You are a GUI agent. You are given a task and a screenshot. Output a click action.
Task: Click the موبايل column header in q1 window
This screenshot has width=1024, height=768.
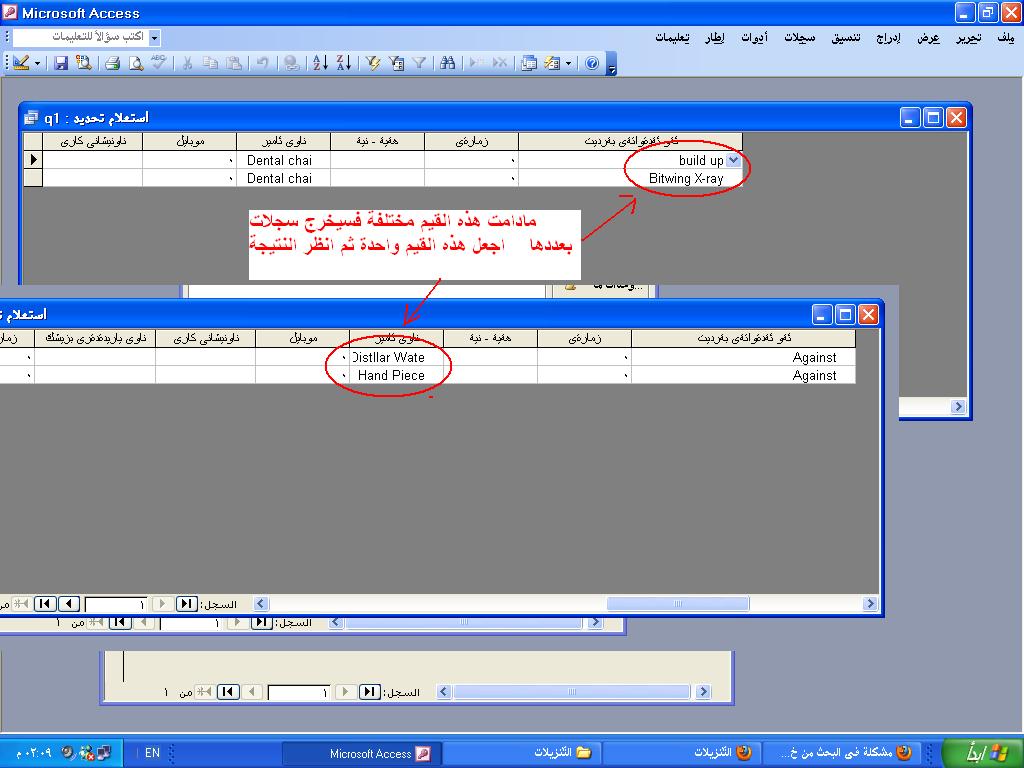(189, 141)
